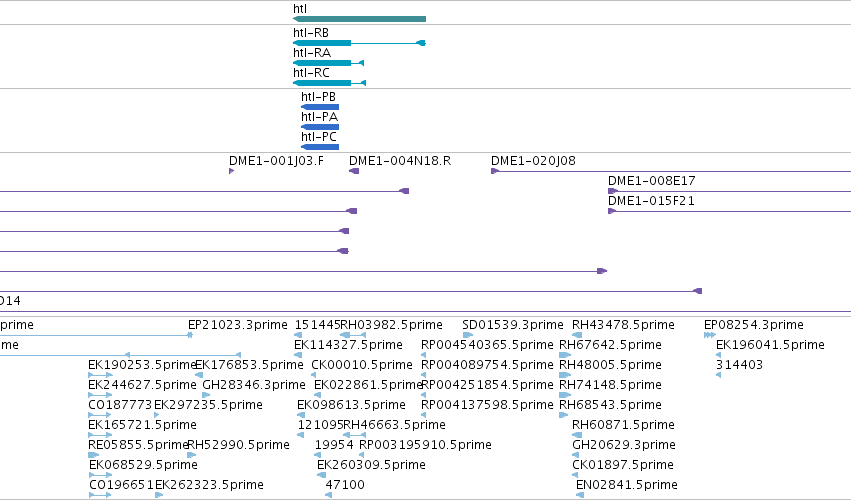The width and height of the screenshot is (851, 500).
Task: Select the EK176853.5prime label
Action: tap(249, 365)
